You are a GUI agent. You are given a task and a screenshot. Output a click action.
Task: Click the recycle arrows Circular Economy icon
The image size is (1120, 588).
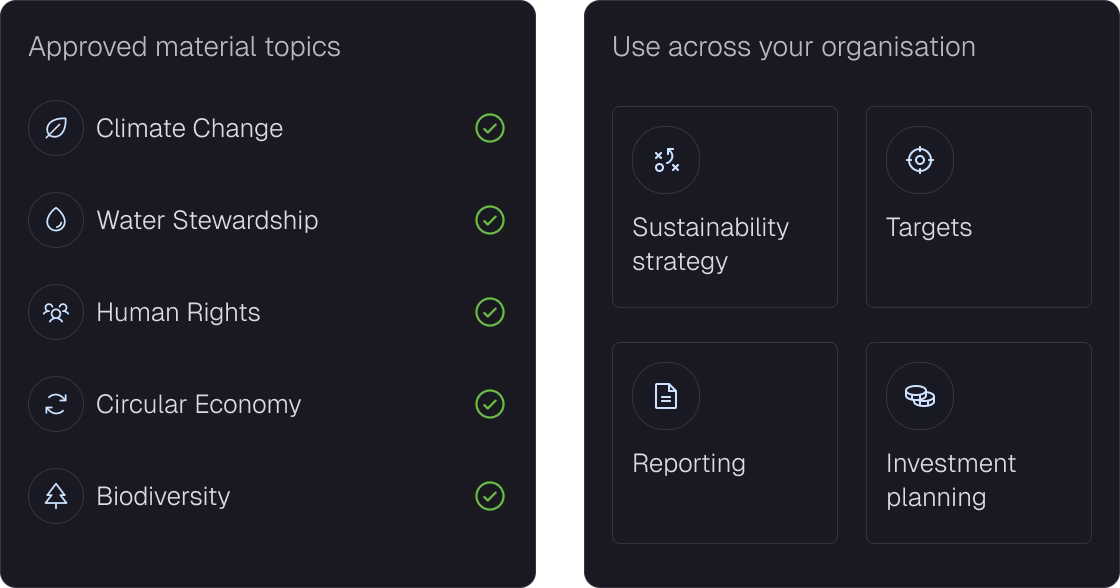56,404
